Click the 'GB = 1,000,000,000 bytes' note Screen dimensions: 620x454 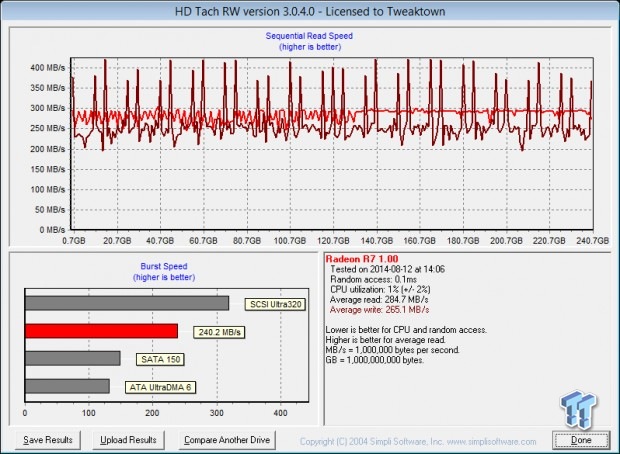[x=374, y=360]
